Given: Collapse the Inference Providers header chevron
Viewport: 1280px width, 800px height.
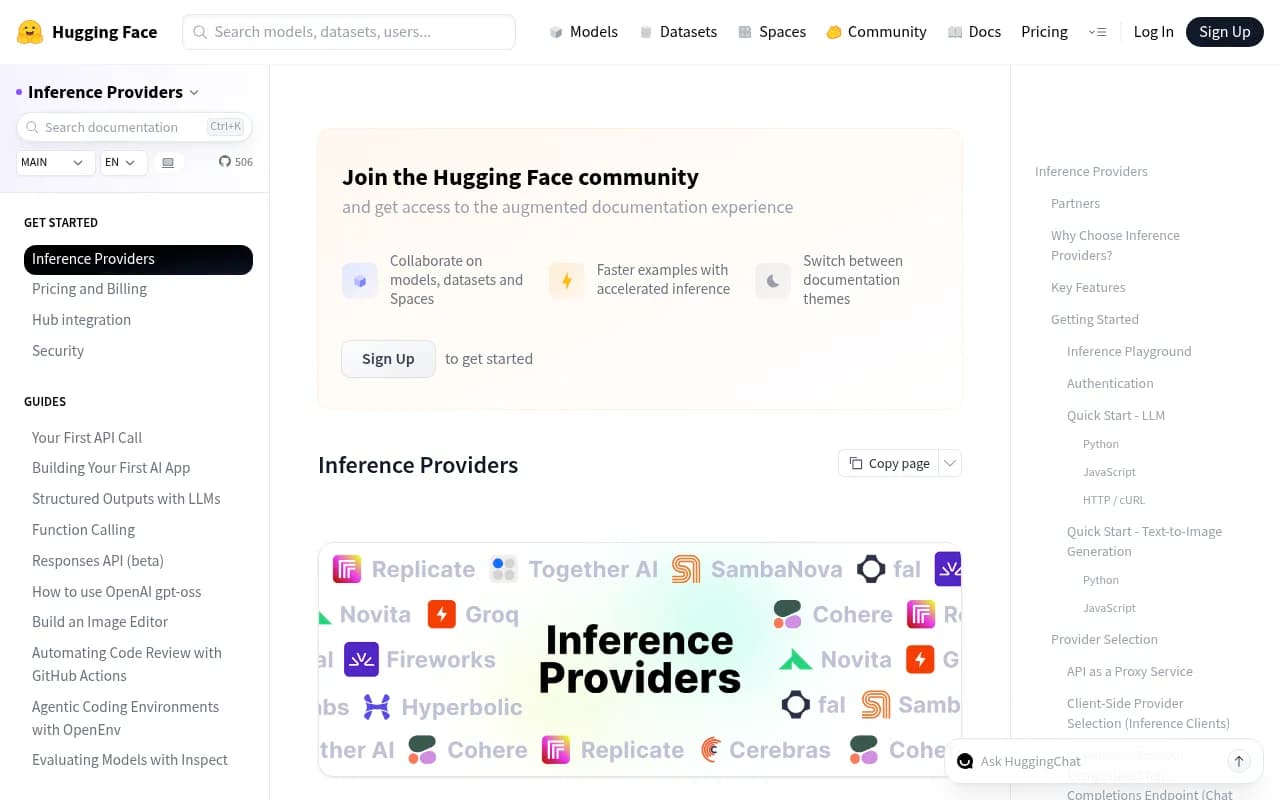Looking at the screenshot, I should tap(192, 92).
